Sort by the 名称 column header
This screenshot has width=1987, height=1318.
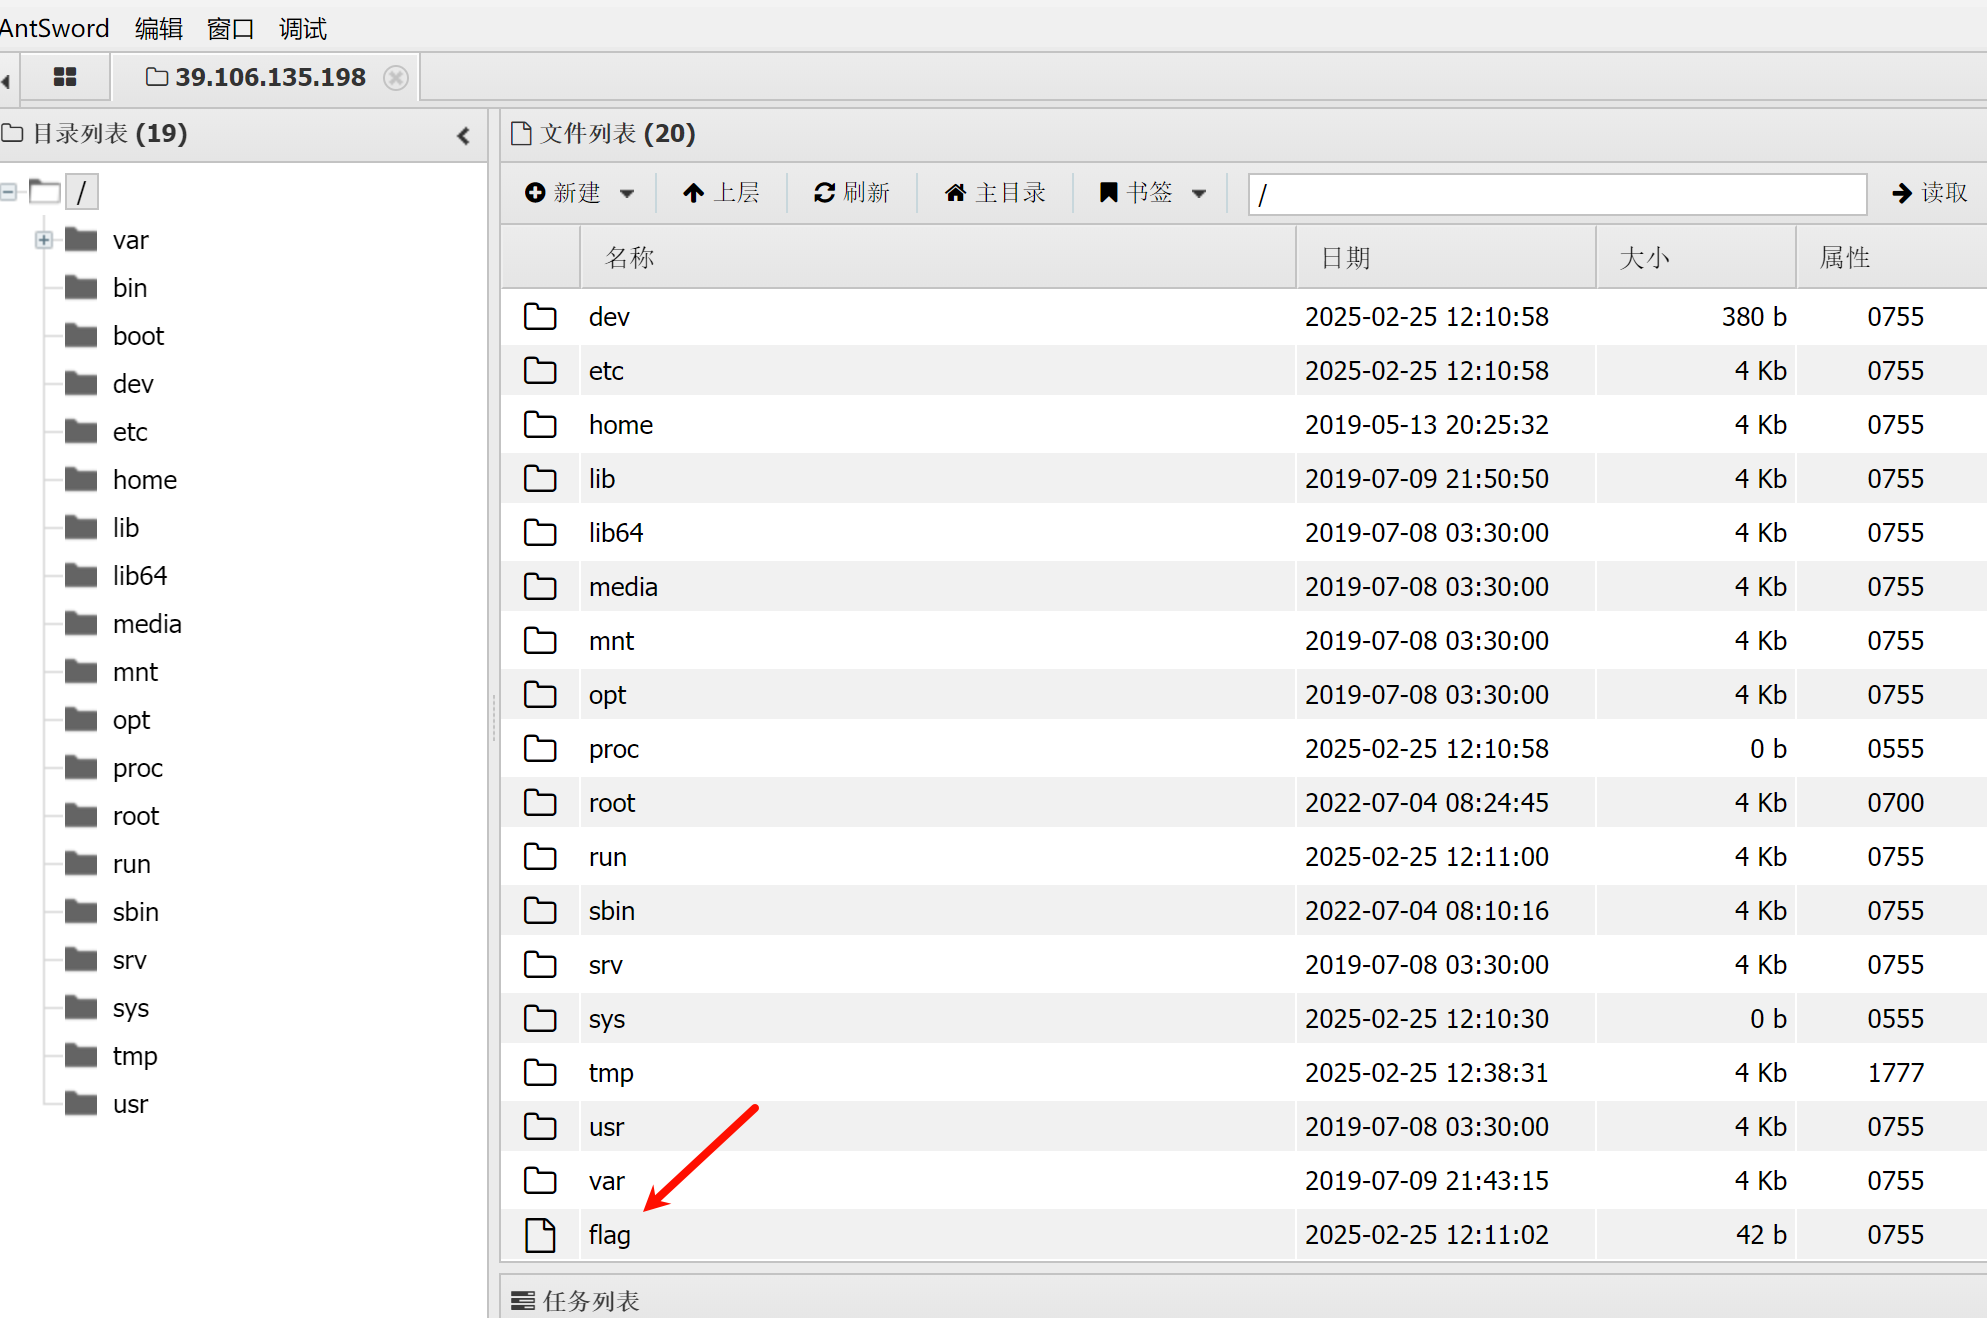[x=938, y=258]
